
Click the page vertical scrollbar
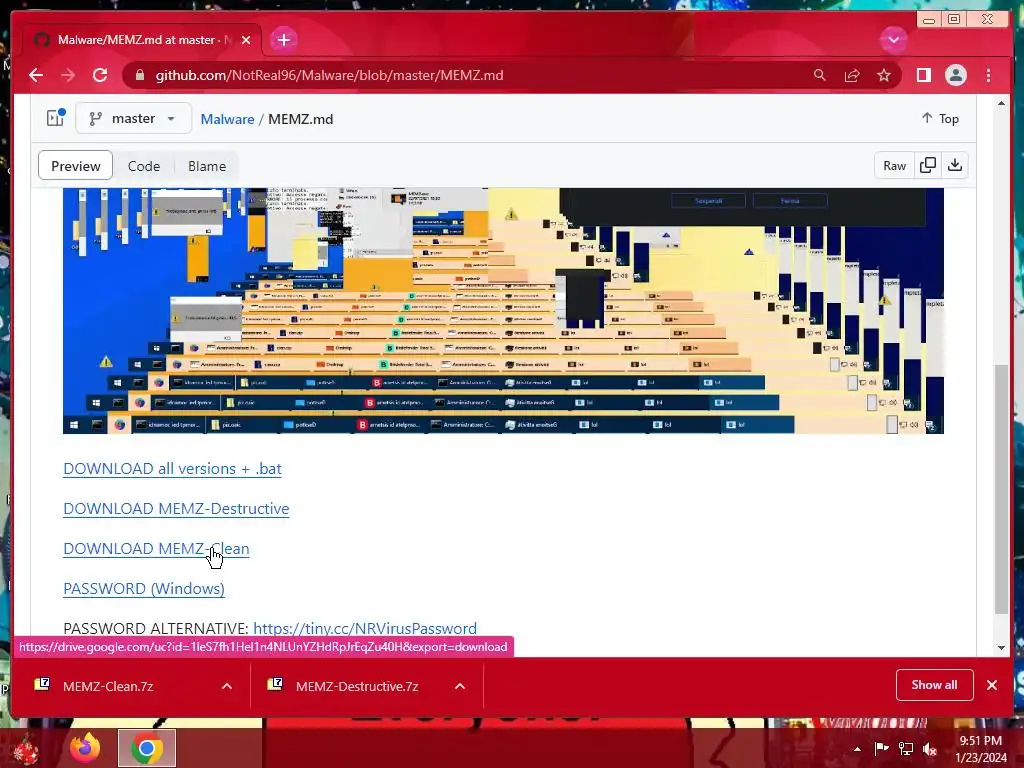point(1001,488)
